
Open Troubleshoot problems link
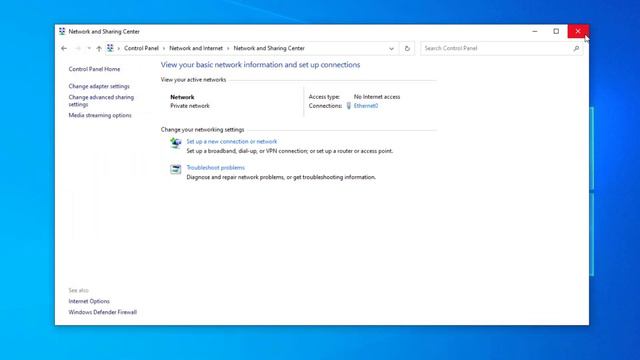[x=216, y=167]
